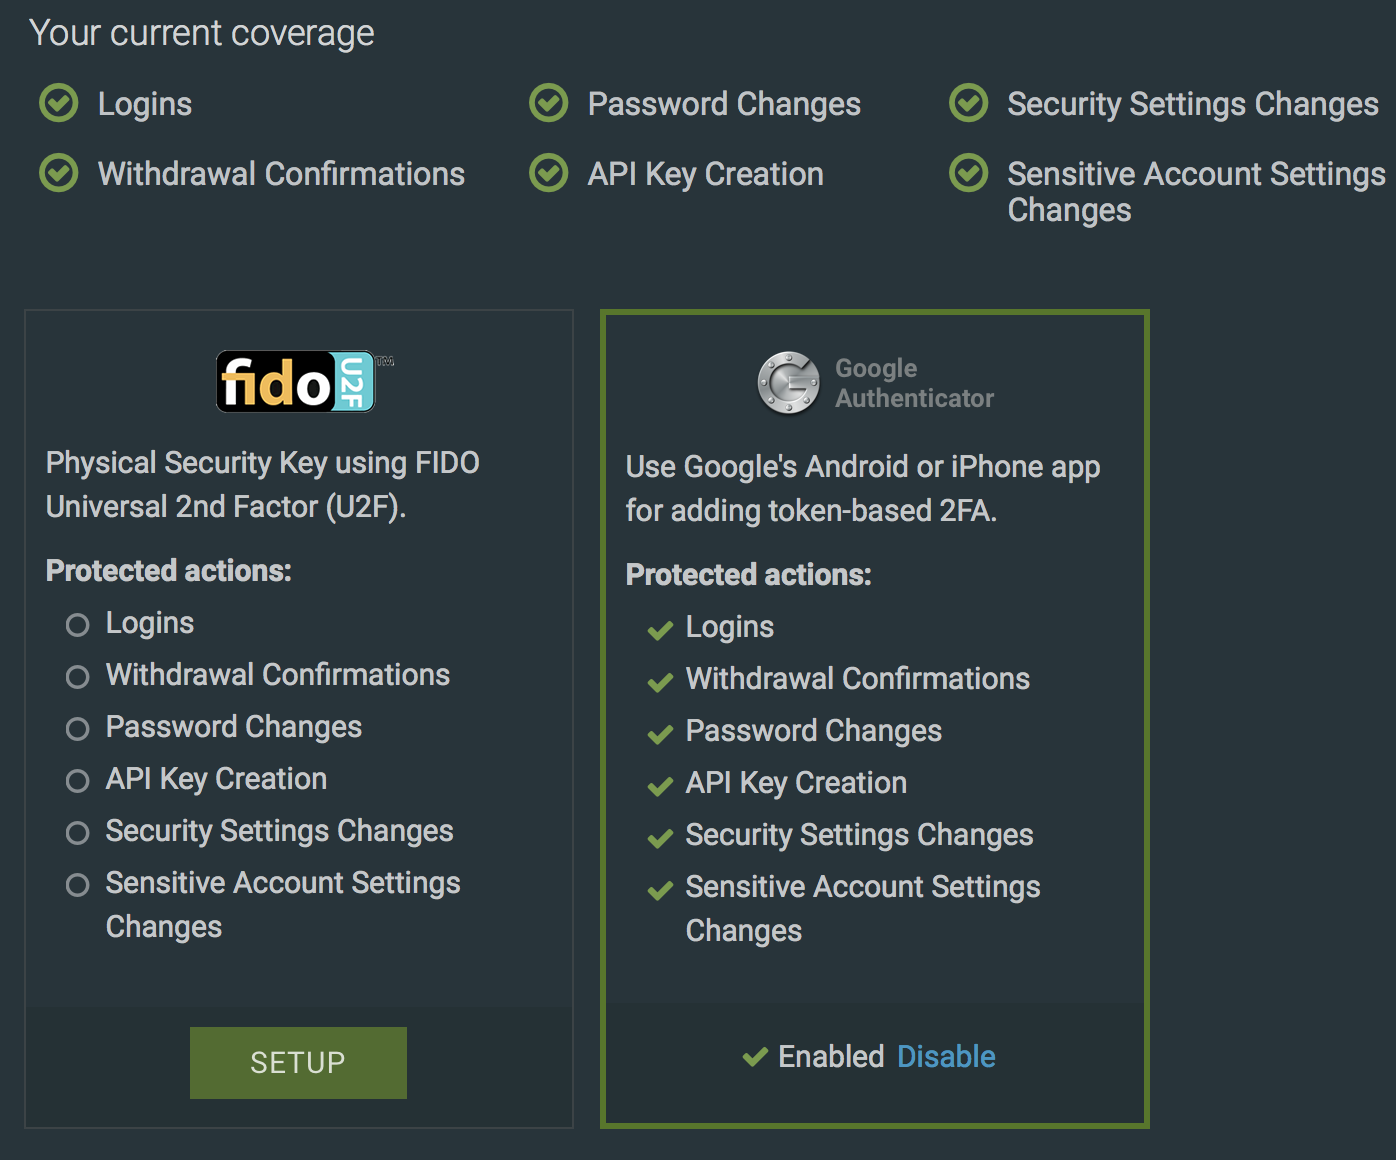Click the Google Authenticator description text
This screenshot has height=1160, width=1396.
click(x=863, y=488)
